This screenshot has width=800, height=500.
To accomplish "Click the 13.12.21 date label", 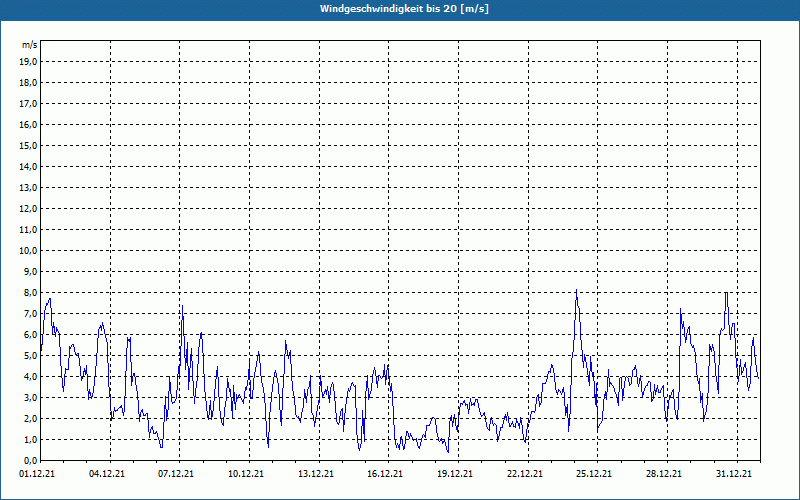I will click(x=316, y=474).
